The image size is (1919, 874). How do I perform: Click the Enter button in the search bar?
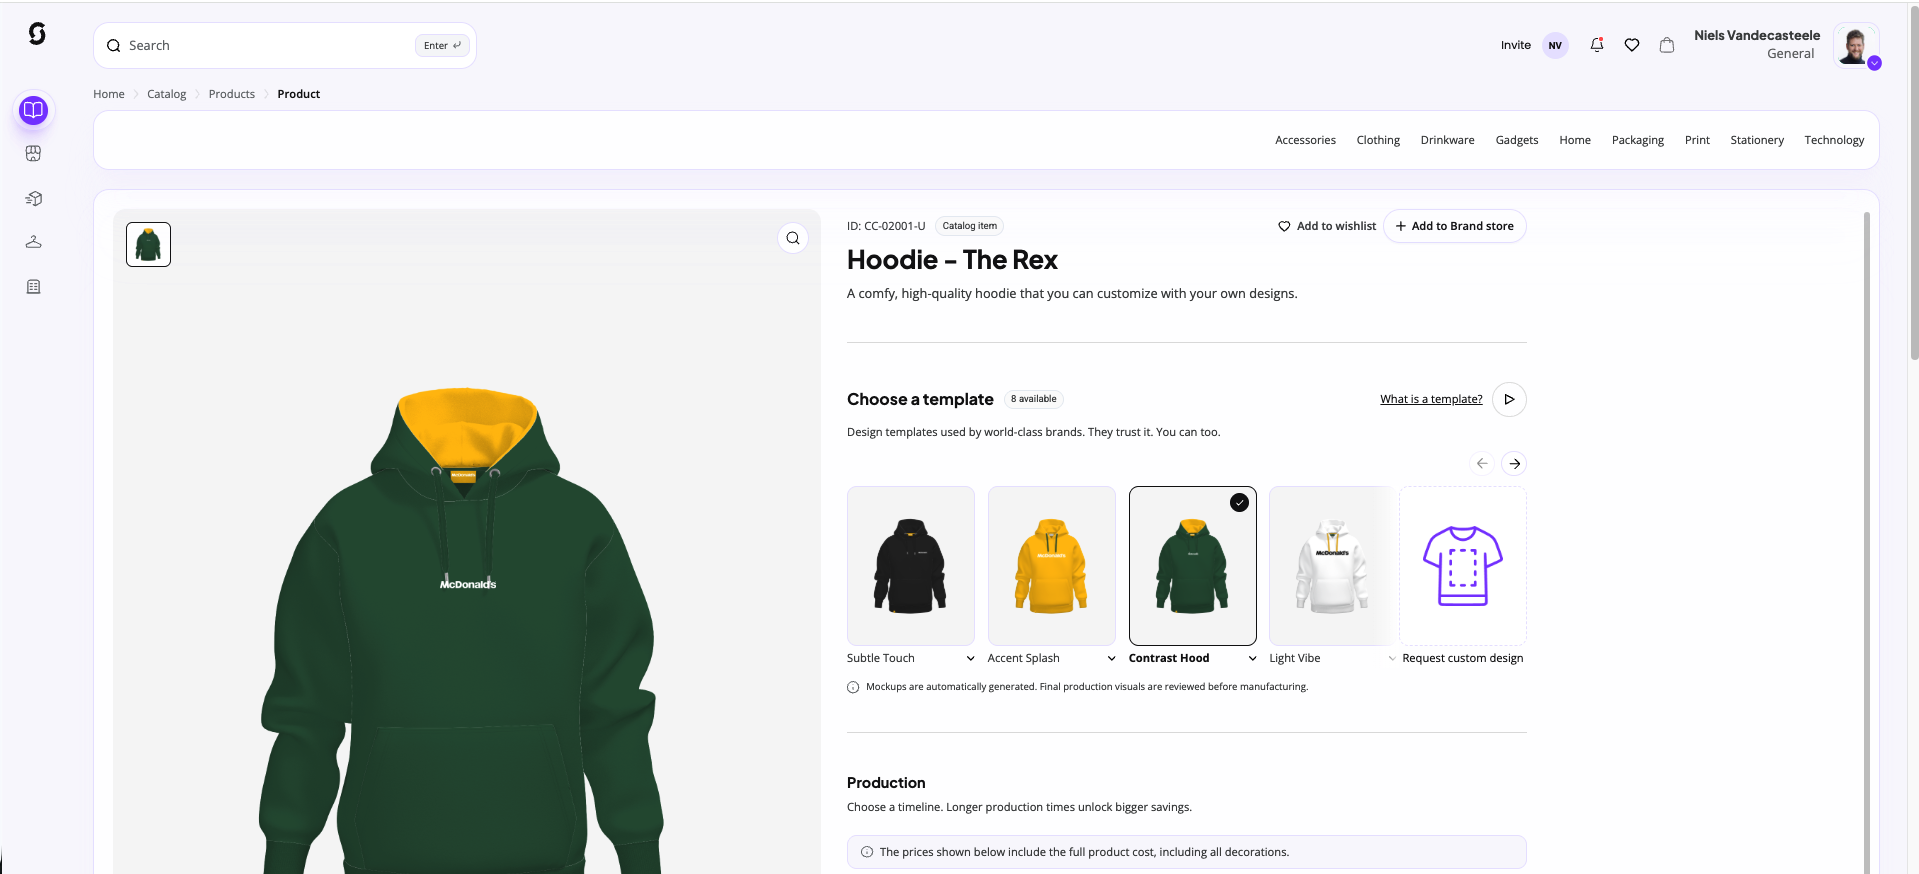pyautogui.click(x=442, y=45)
